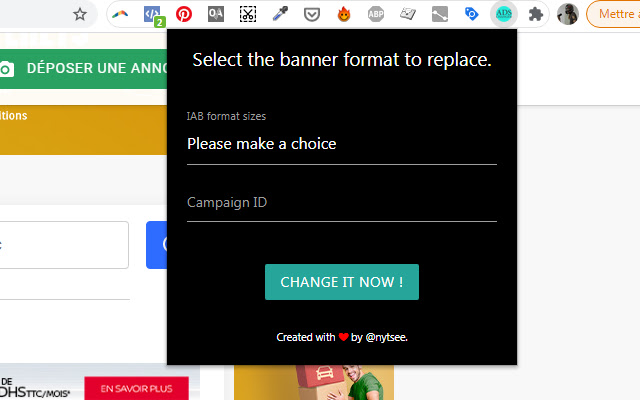Click the blue search button on page
The height and width of the screenshot is (400, 640).
click(x=157, y=245)
